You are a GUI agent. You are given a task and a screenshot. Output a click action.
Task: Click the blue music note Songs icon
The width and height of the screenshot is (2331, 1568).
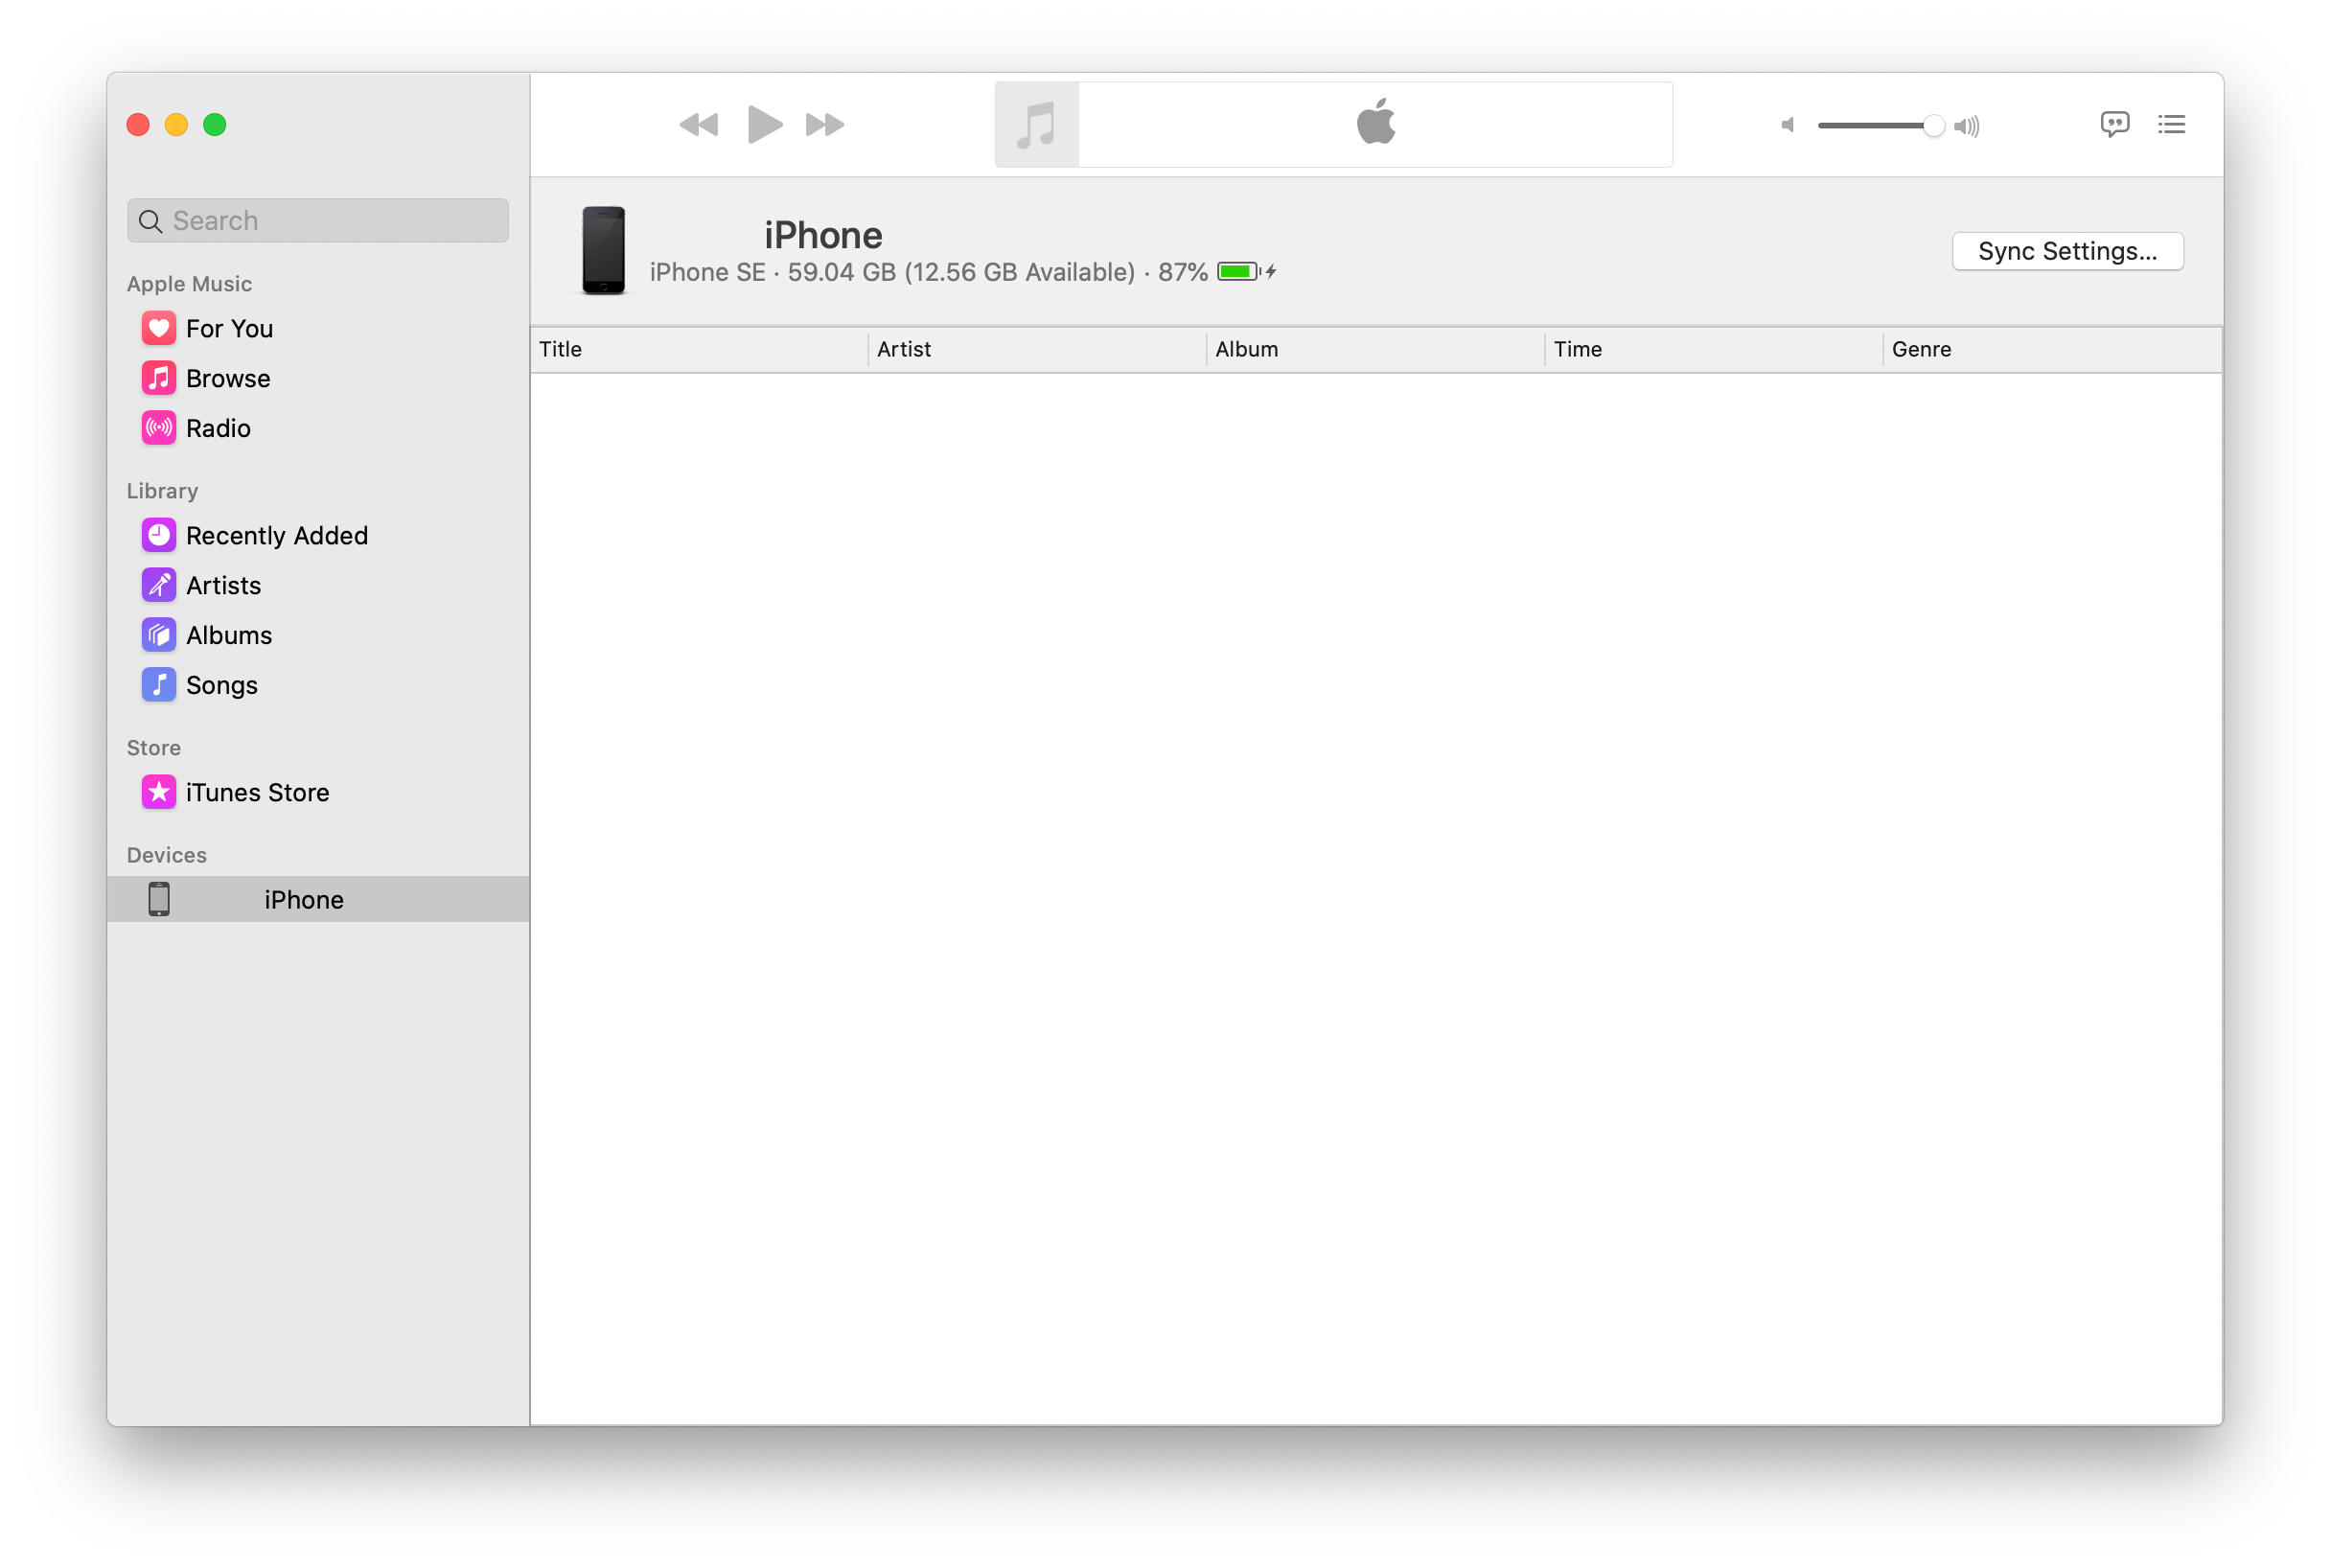point(159,686)
